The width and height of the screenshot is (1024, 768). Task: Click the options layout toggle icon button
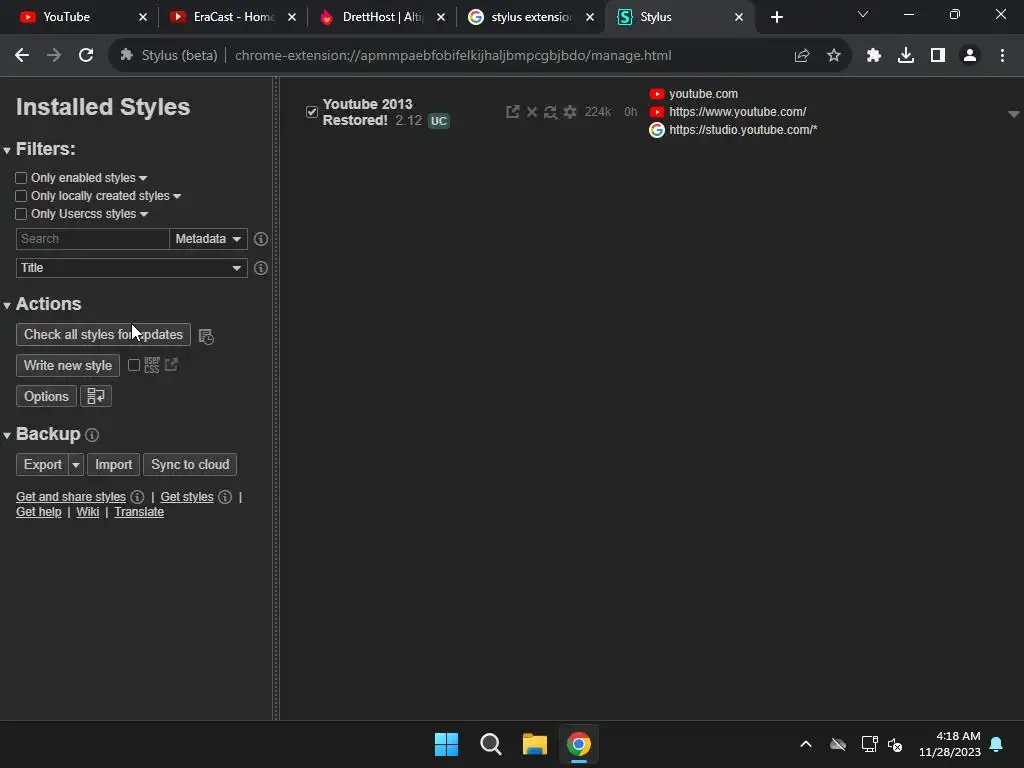coord(96,396)
